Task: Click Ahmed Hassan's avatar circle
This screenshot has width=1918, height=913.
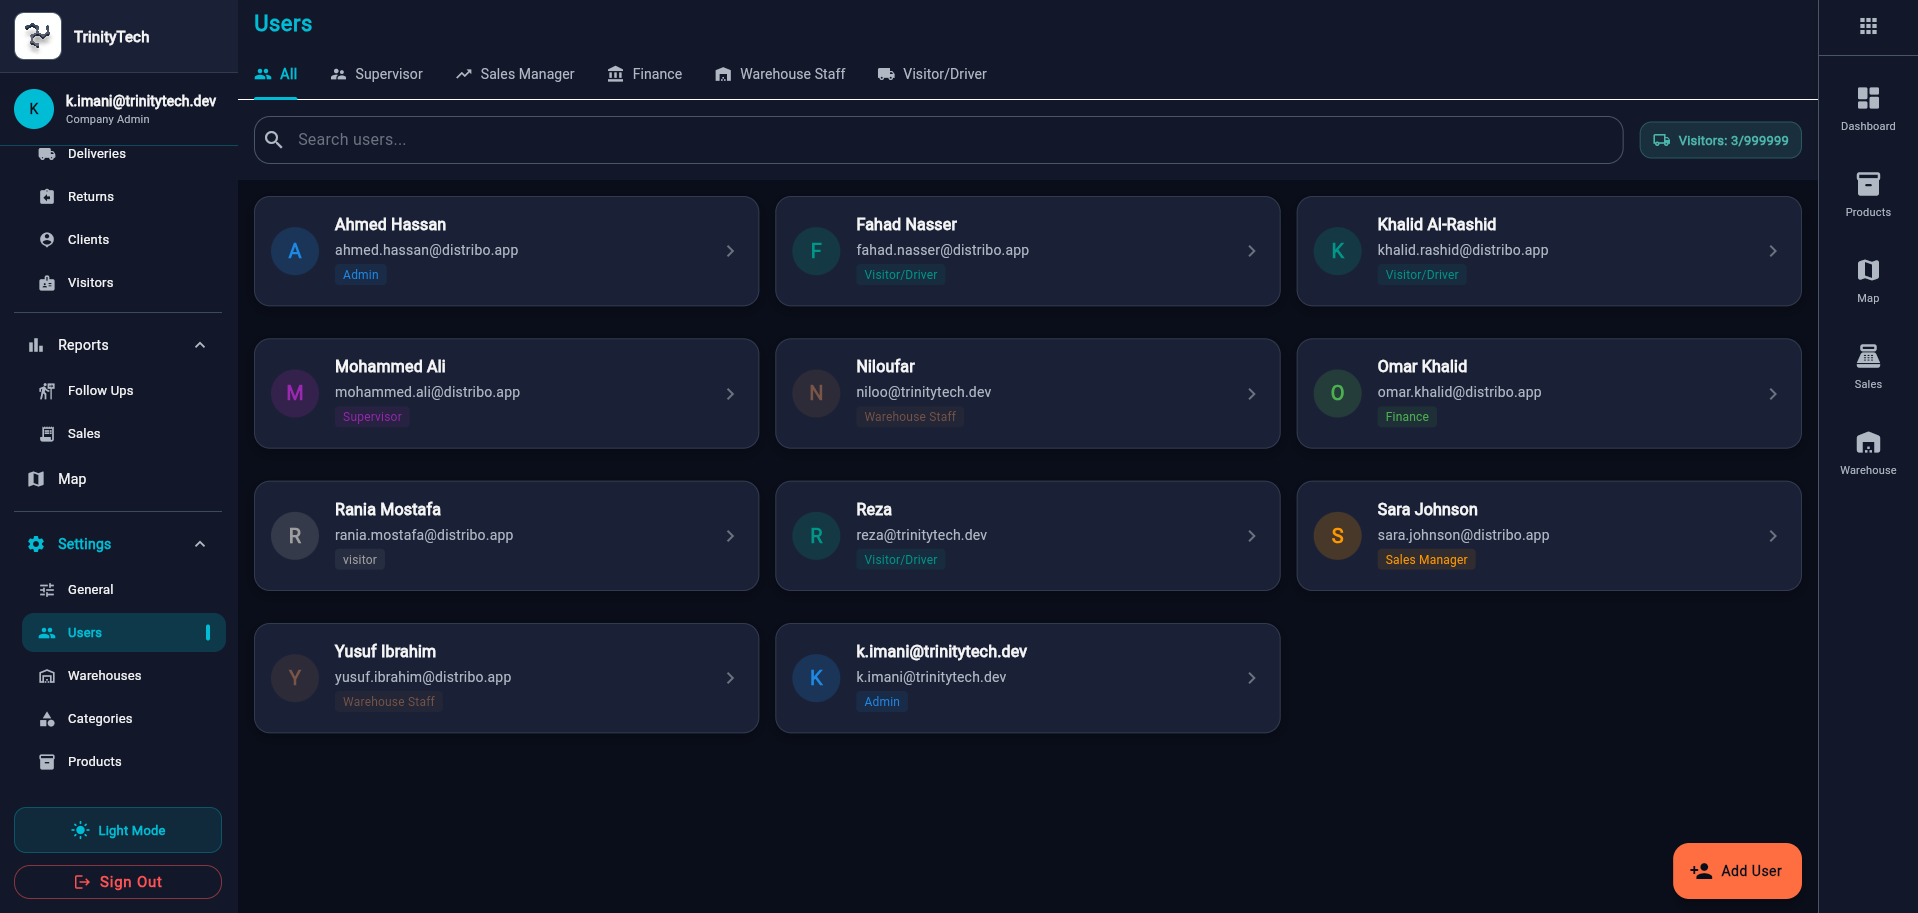Action: [x=295, y=251]
